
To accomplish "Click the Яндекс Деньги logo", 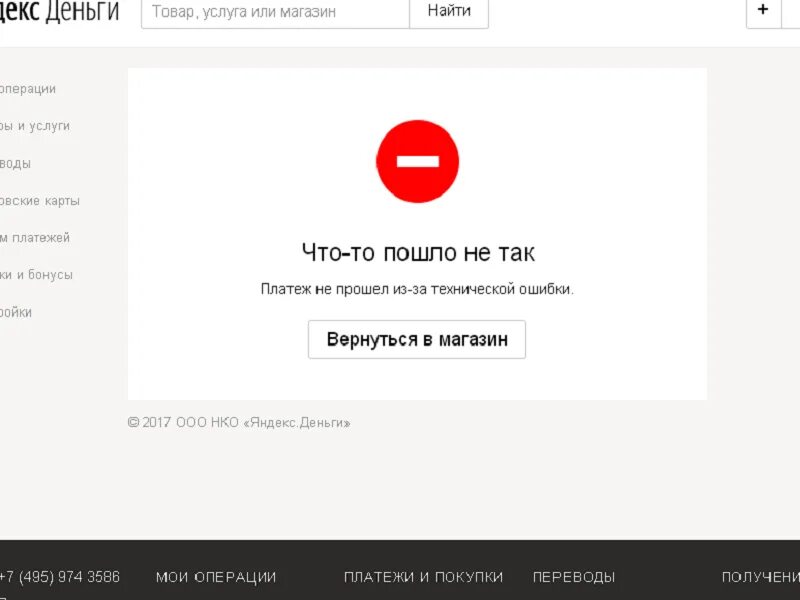I will click(x=60, y=10).
